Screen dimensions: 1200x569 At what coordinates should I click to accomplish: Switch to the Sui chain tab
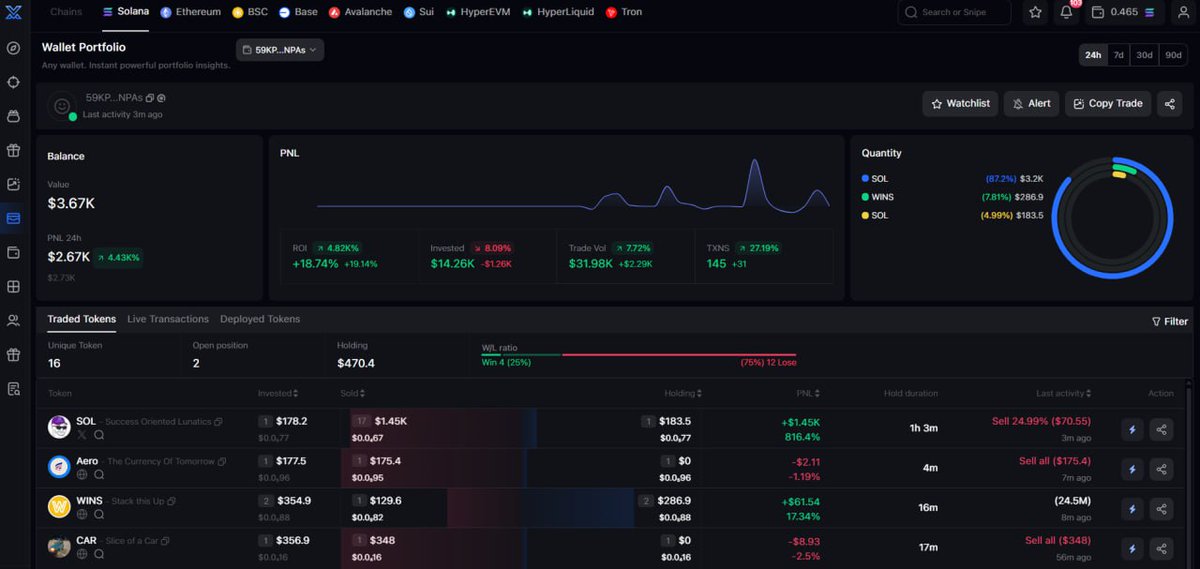(x=420, y=12)
